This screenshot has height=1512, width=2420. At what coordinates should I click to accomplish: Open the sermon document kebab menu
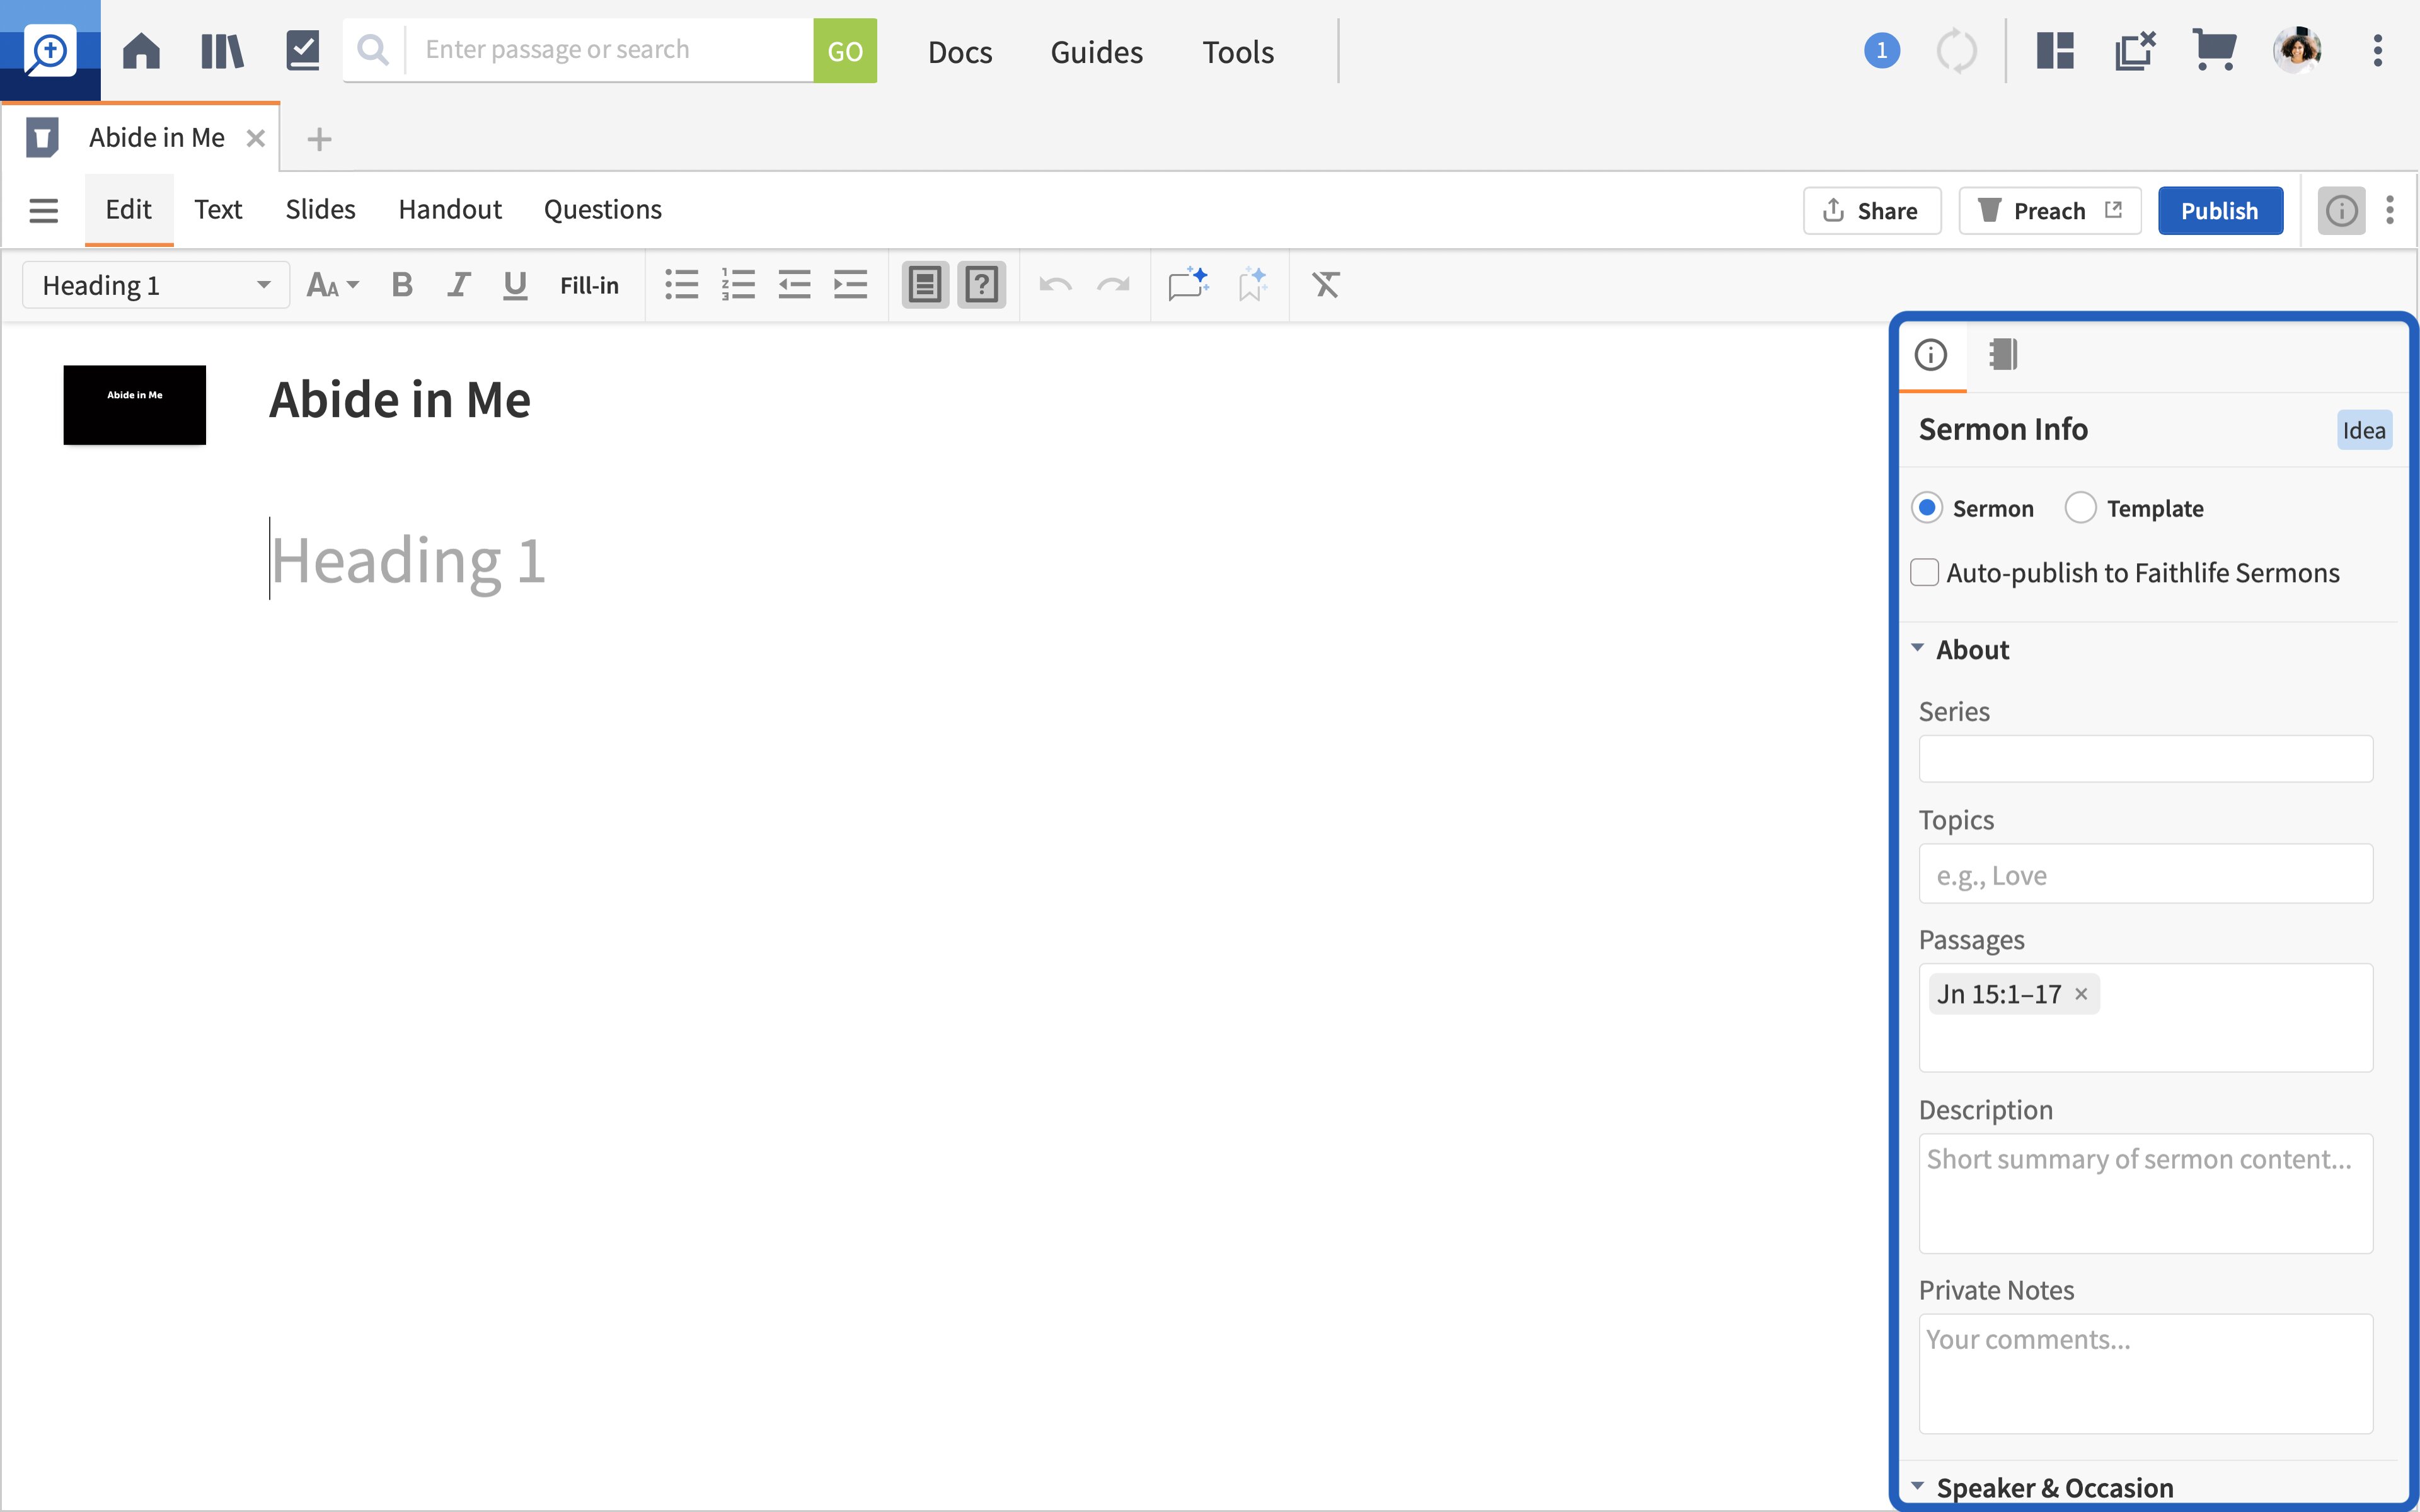2389,210
